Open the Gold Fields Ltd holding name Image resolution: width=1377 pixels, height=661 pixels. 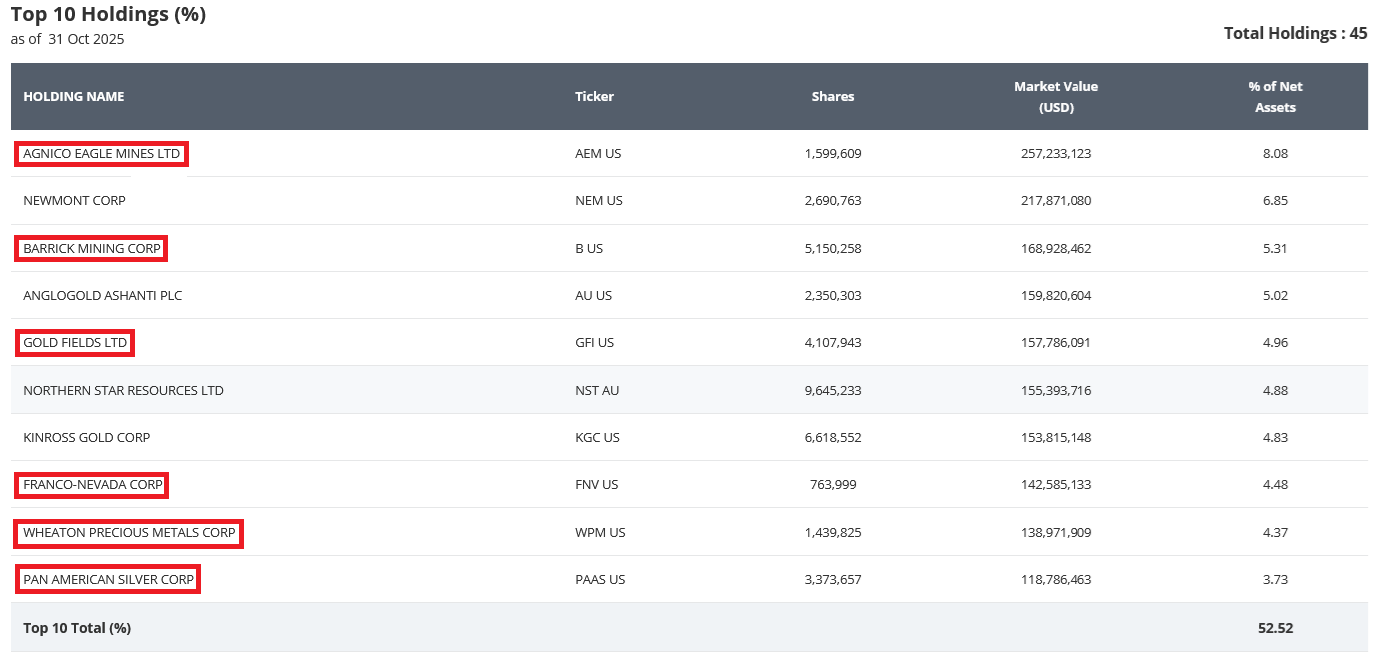75,343
